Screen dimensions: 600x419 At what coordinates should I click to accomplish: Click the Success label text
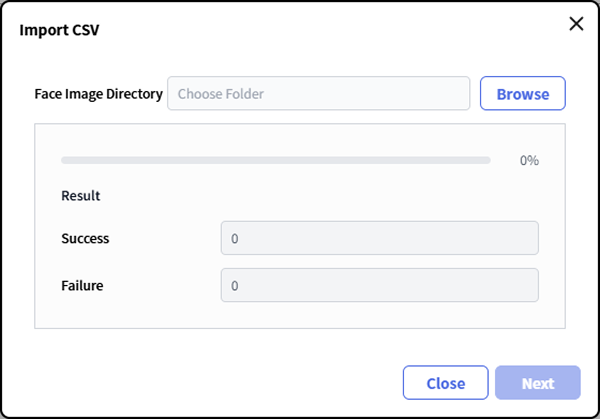[x=85, y=239]
